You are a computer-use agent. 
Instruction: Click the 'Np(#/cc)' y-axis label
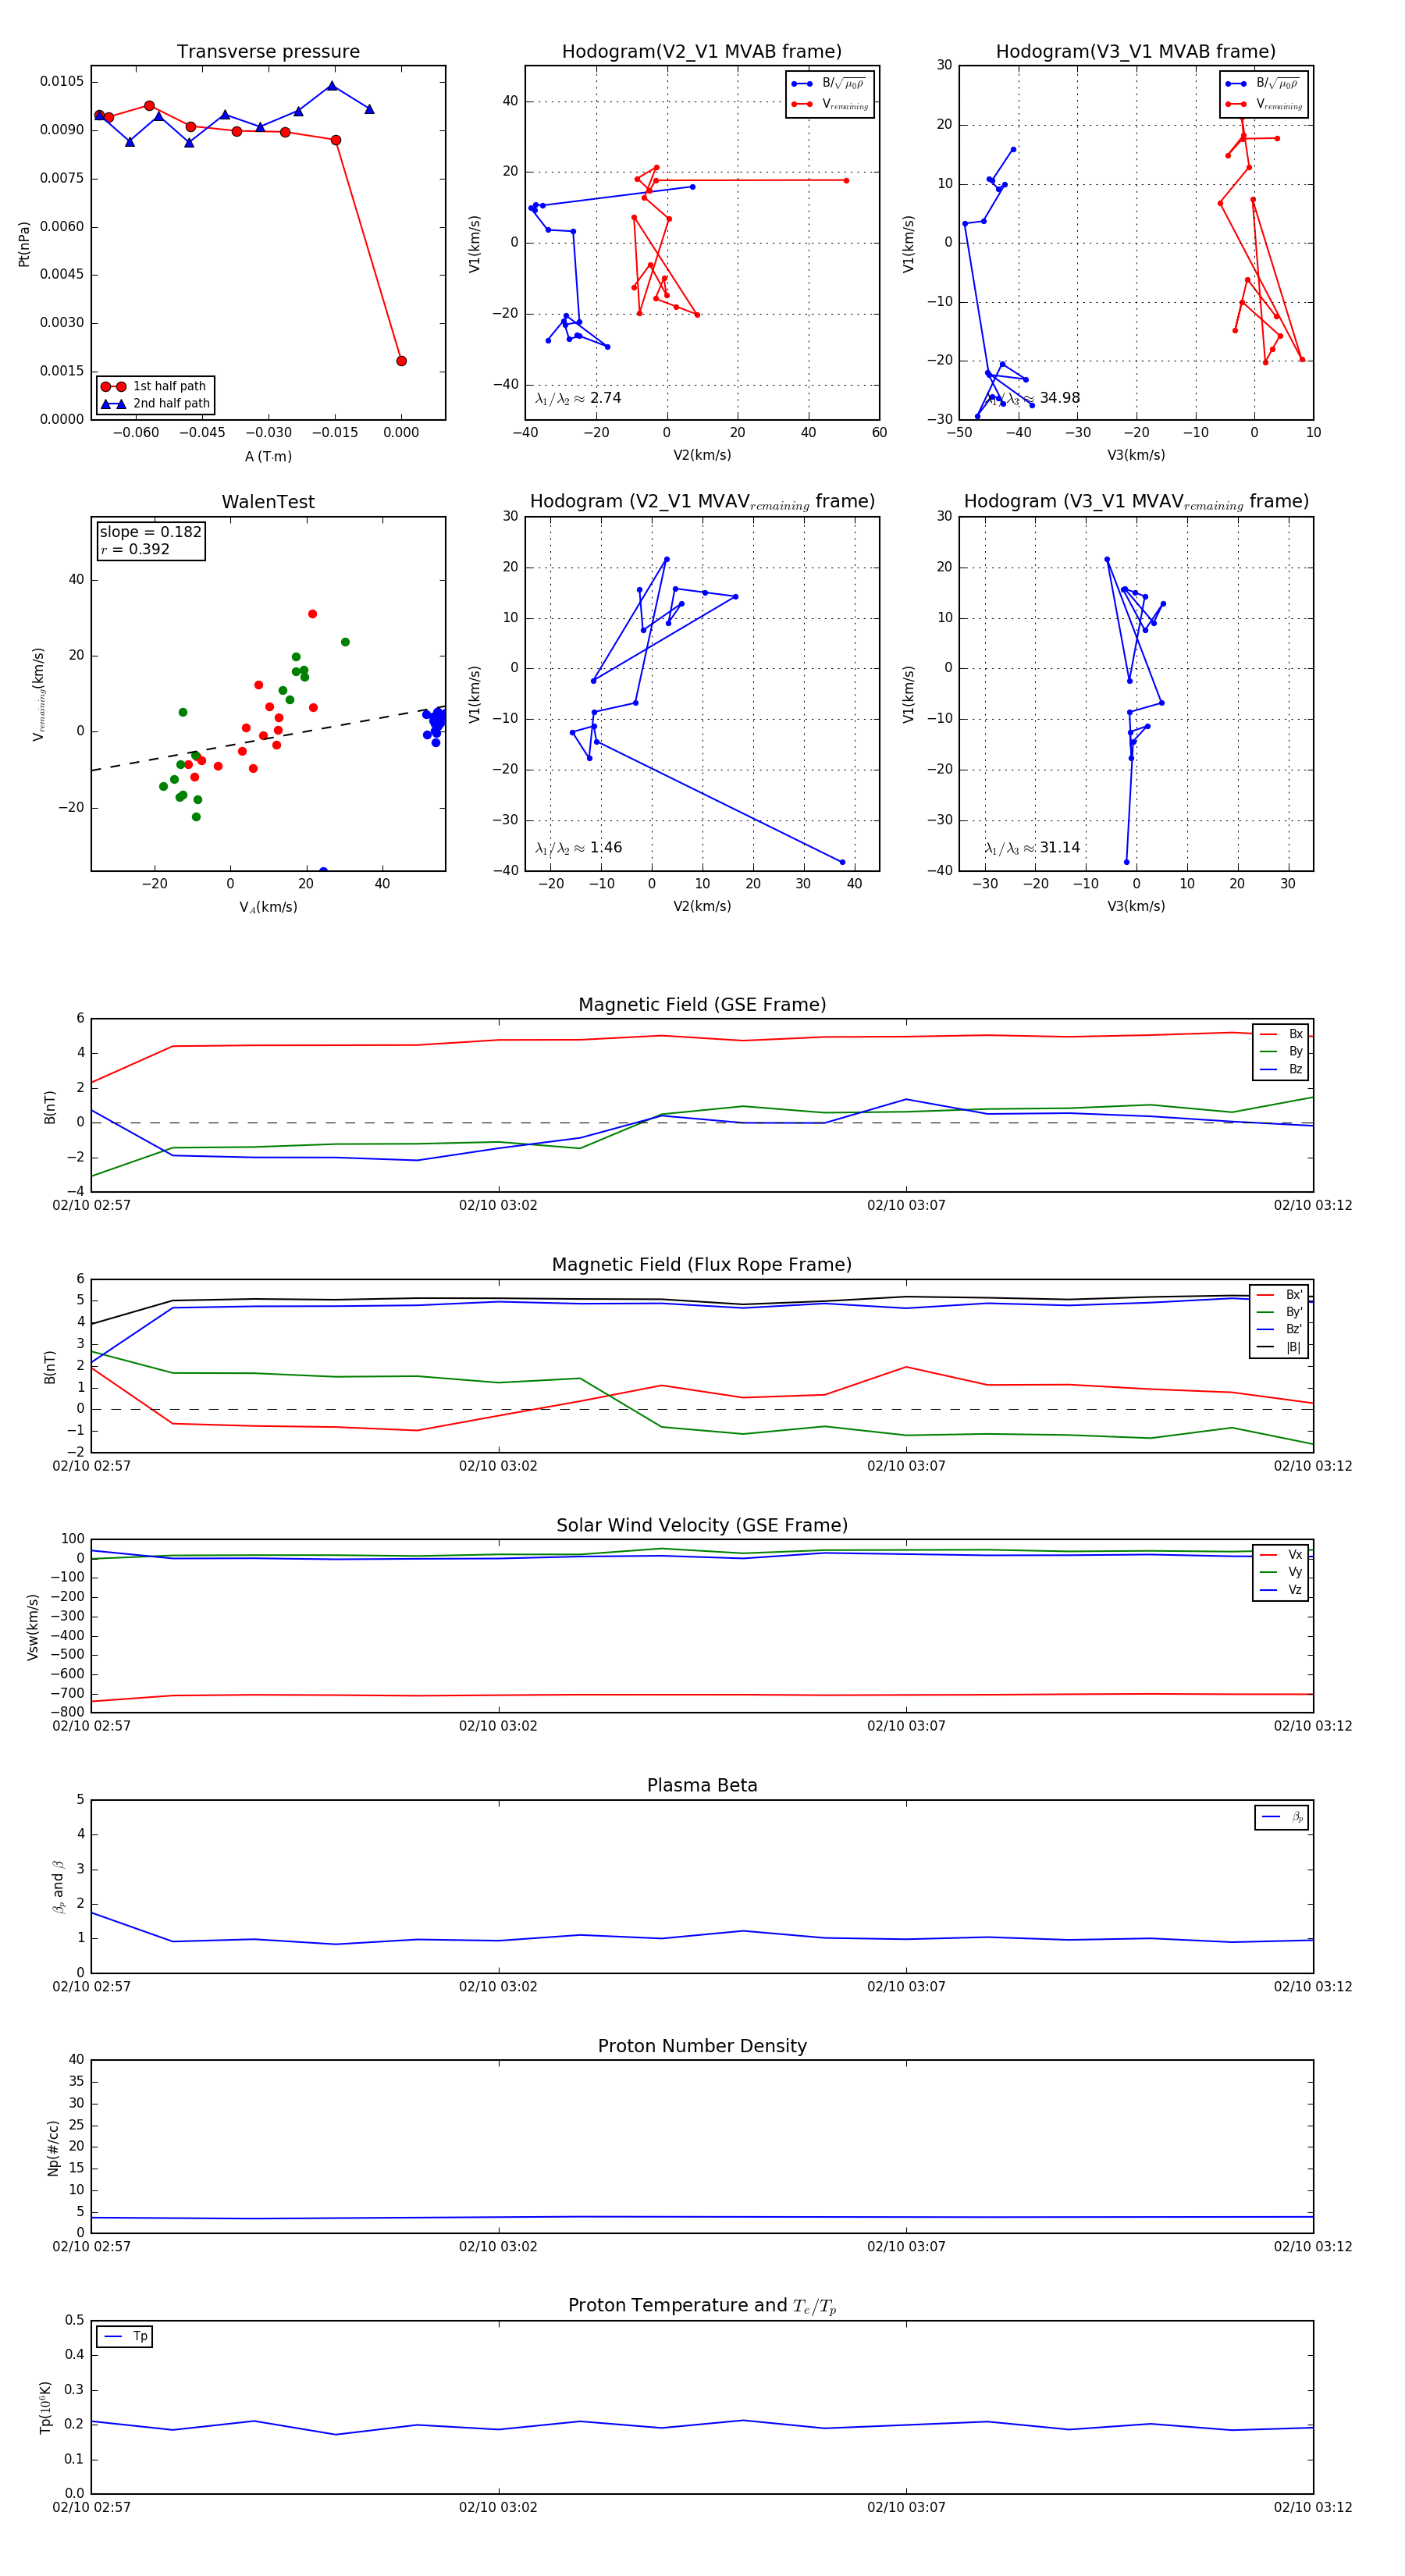pos(53,2147)
